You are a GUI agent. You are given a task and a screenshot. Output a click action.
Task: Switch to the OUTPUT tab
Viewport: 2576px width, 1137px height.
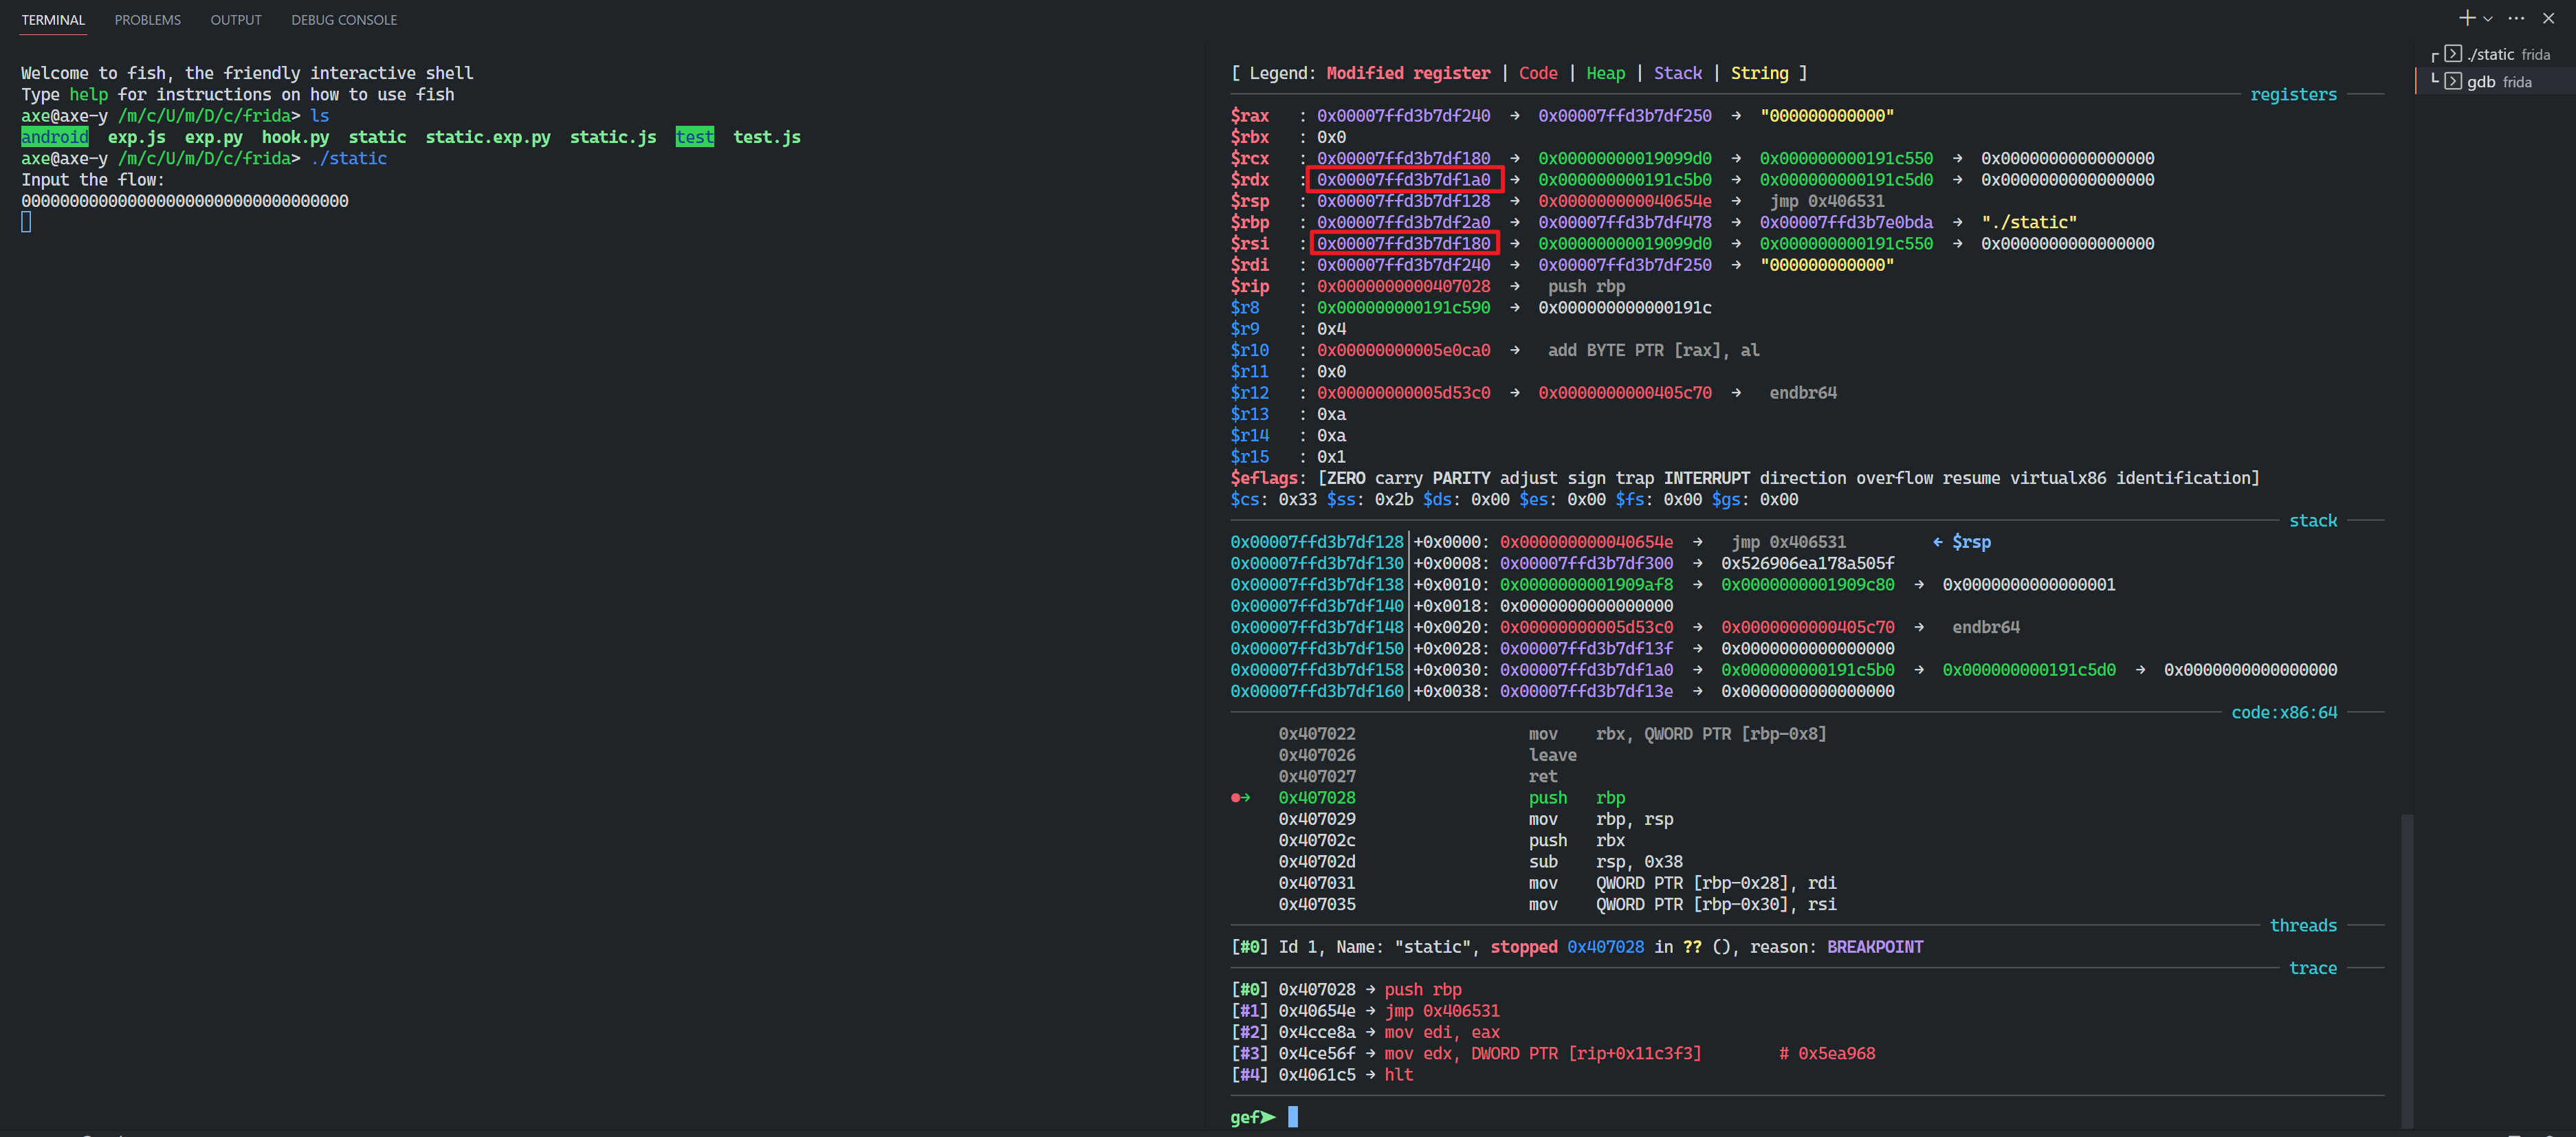(235, 20)
